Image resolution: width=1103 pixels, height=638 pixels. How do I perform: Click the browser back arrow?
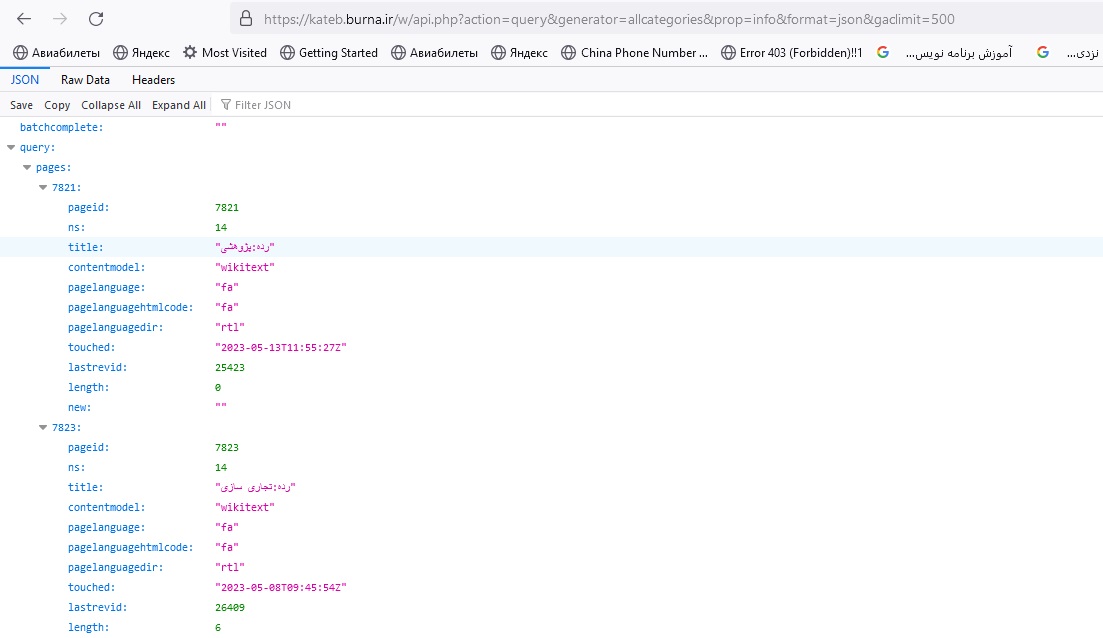tap(24, 19)
